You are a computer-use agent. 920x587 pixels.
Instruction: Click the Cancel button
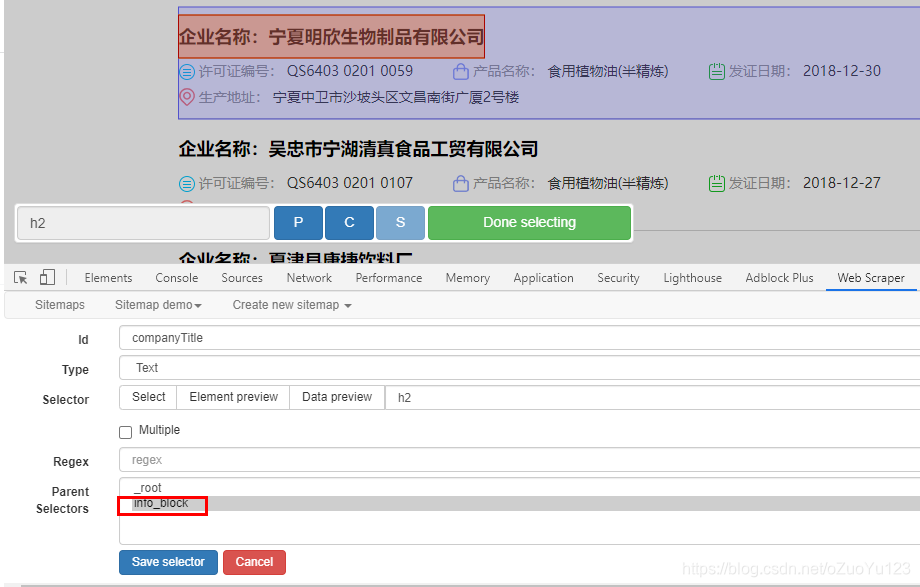pyautogui.click(x=254, y=562)
